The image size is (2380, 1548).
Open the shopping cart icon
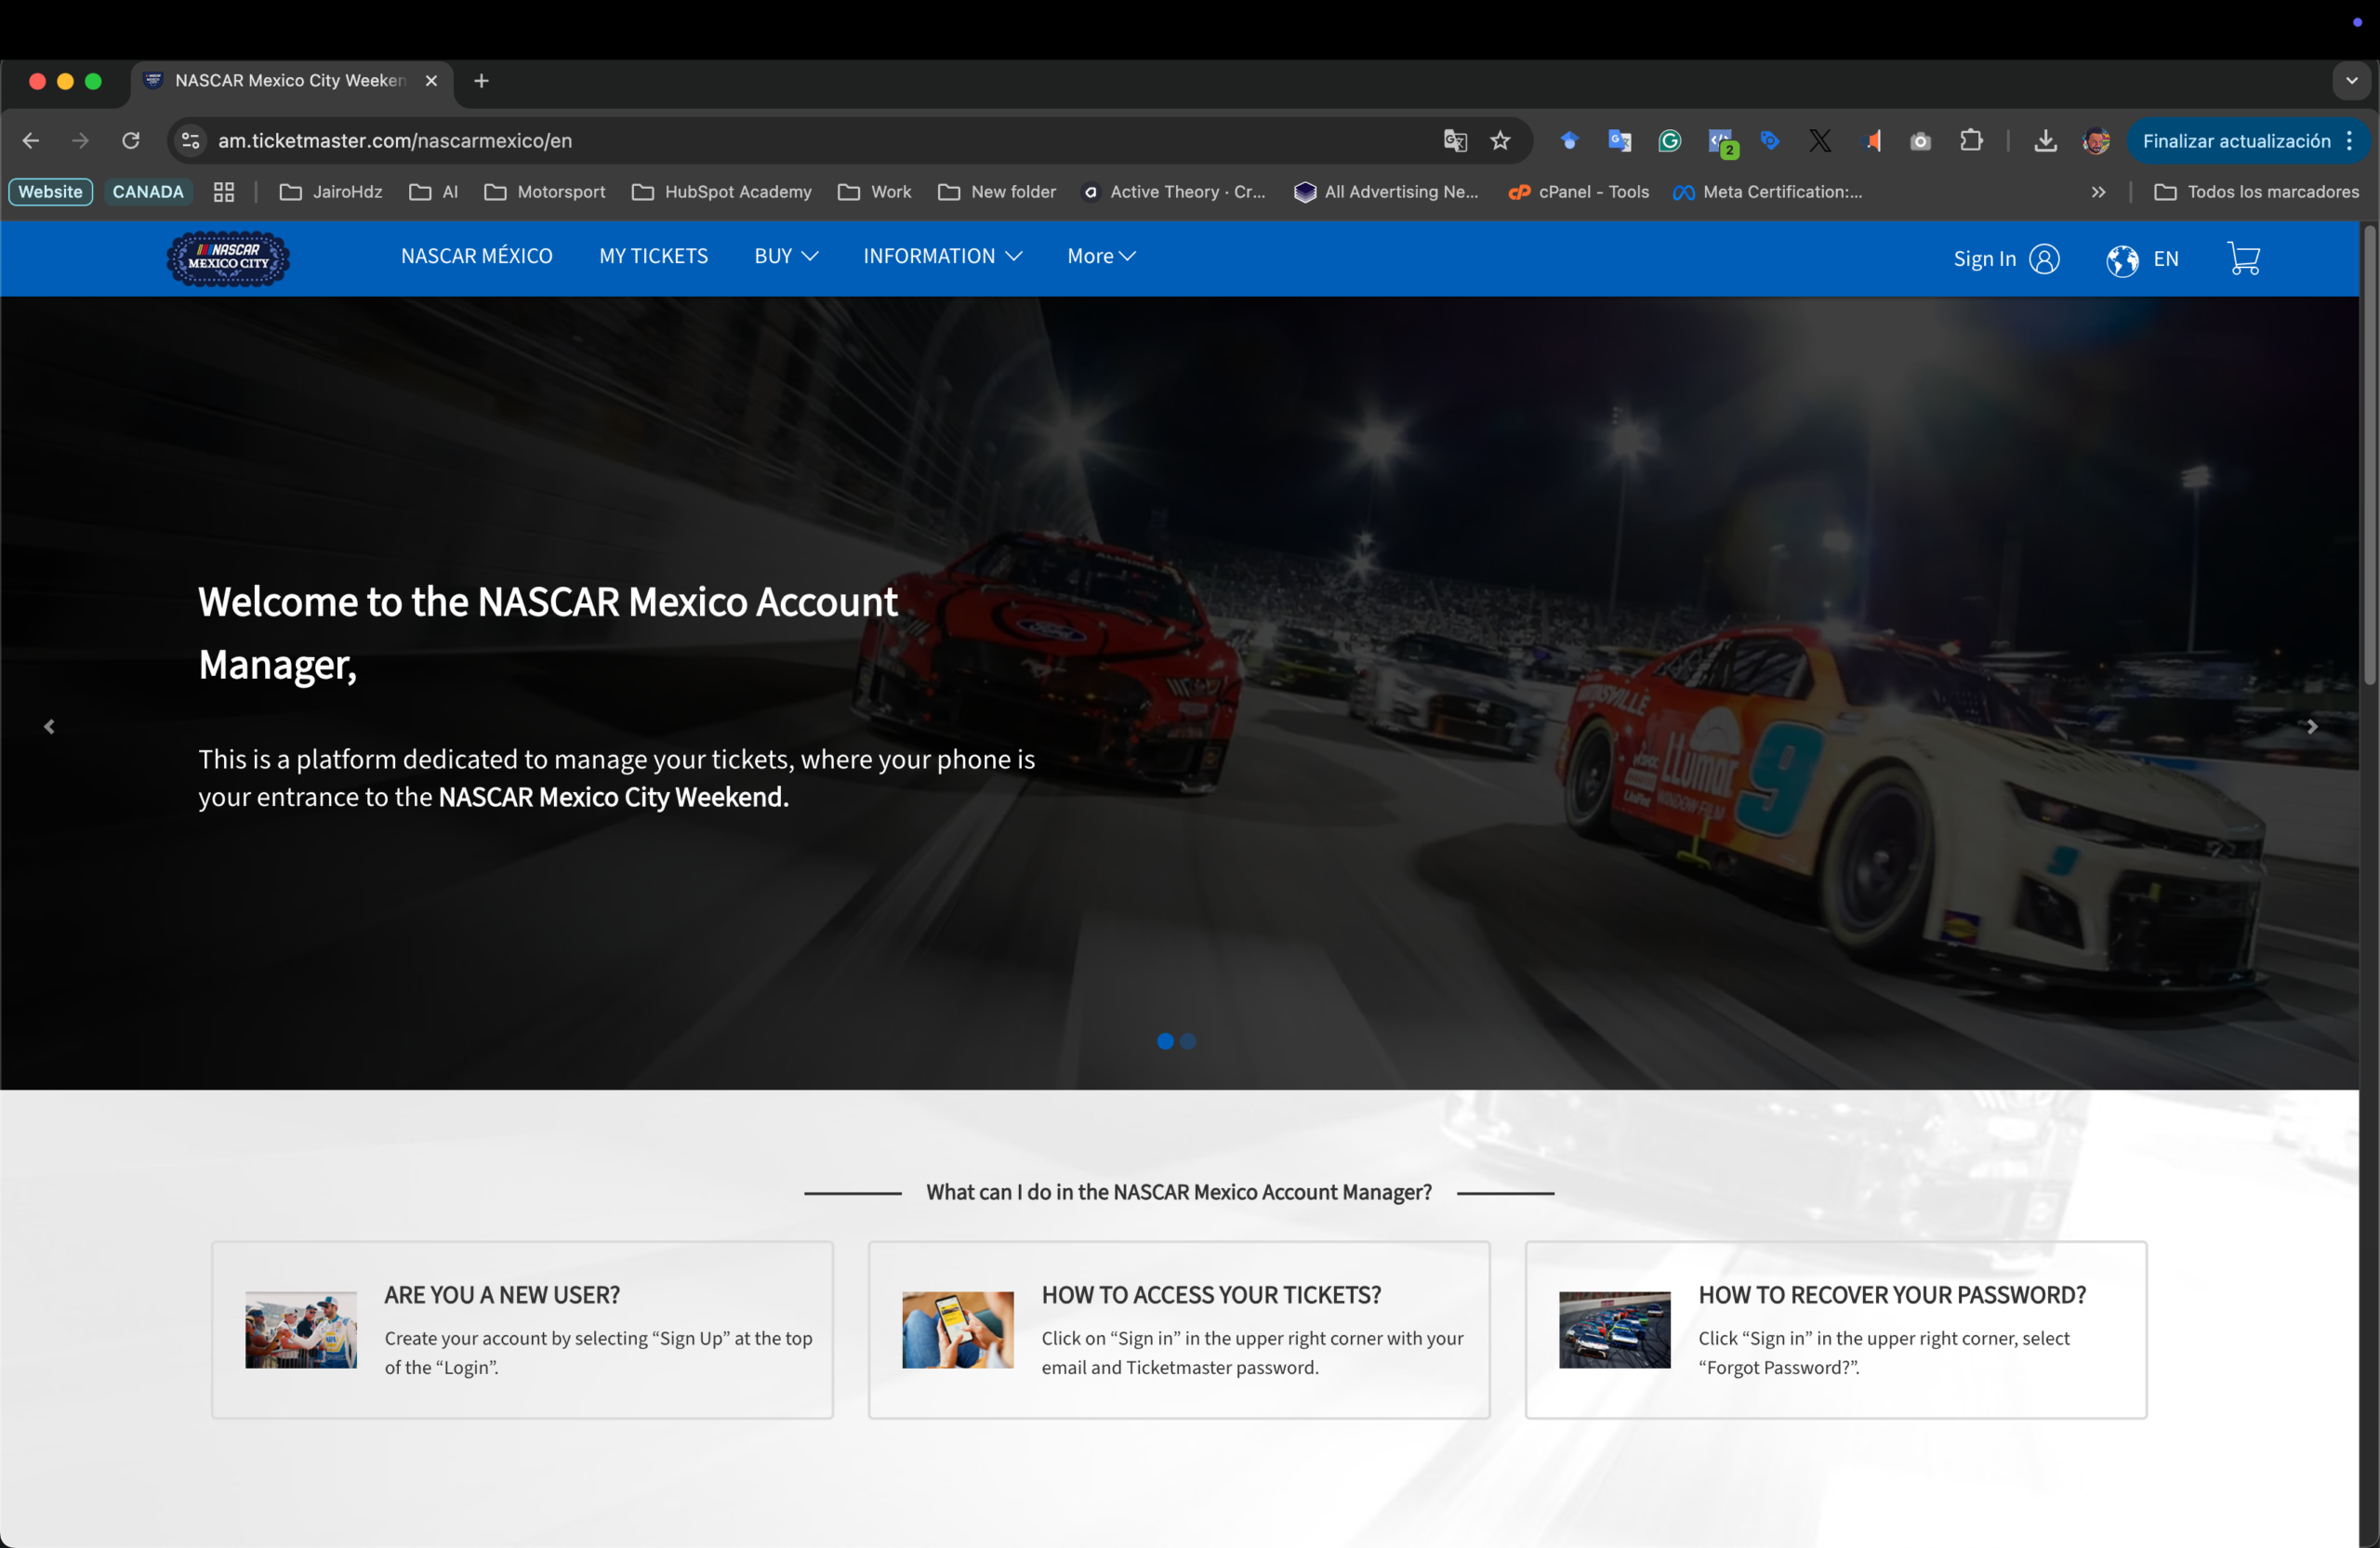(x=2243, y=259)
